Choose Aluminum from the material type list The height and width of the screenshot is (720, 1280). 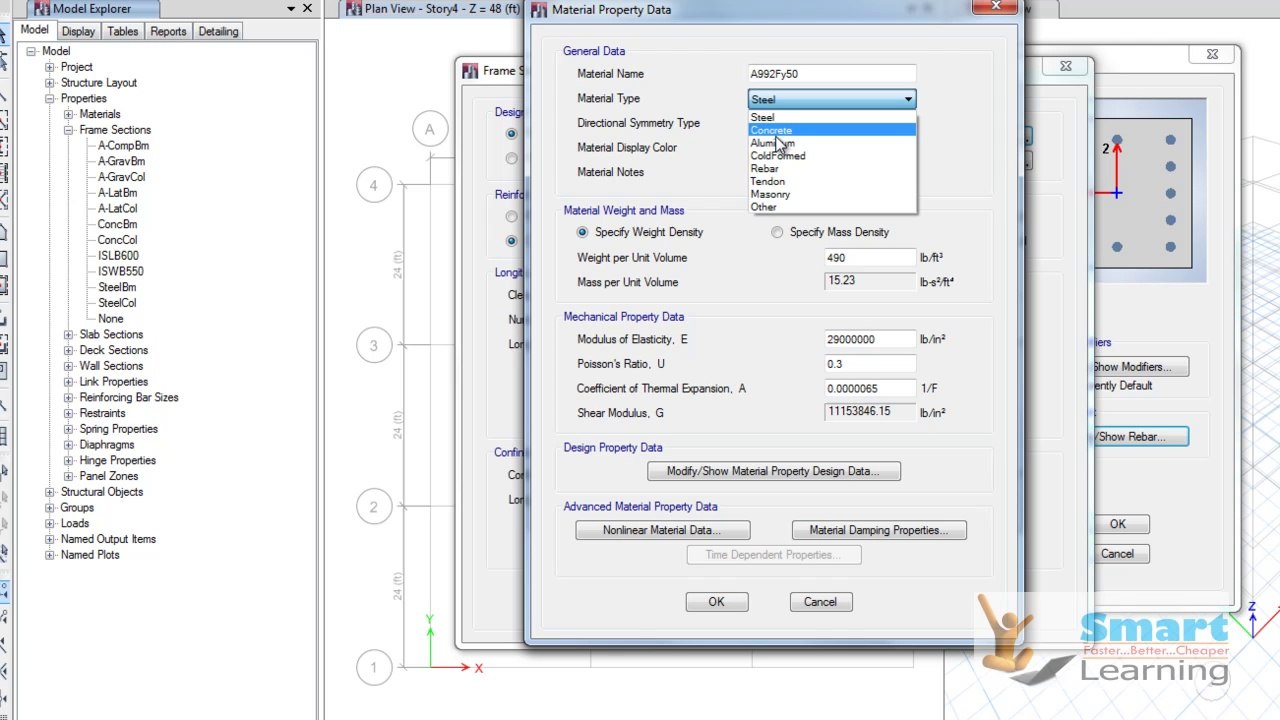(832, 143)
